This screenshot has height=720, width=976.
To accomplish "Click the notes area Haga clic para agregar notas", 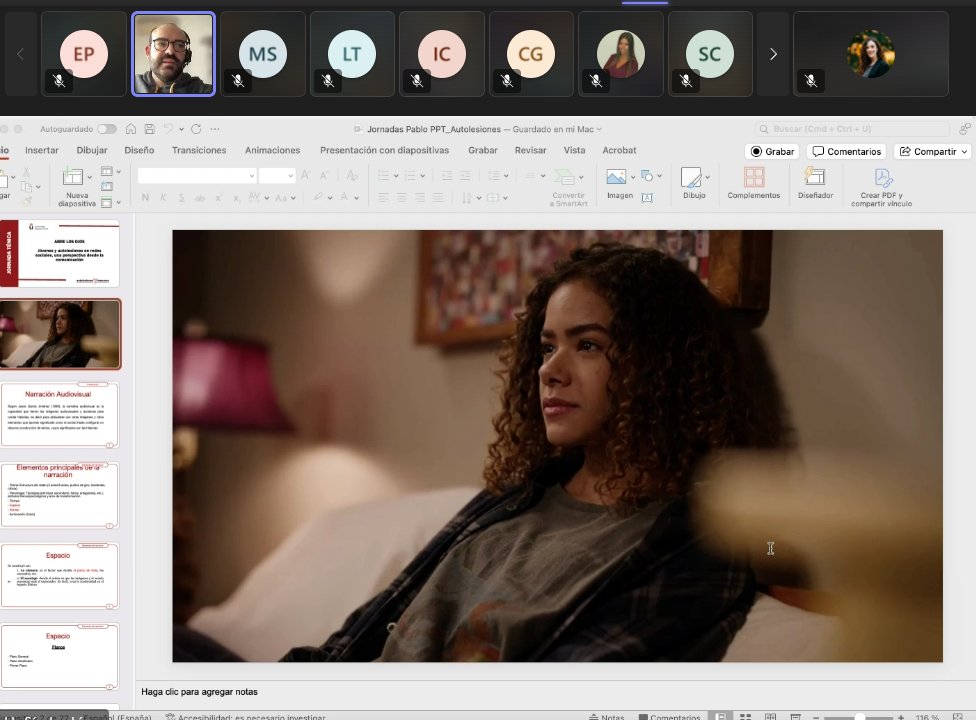I will tap(199, 691).
